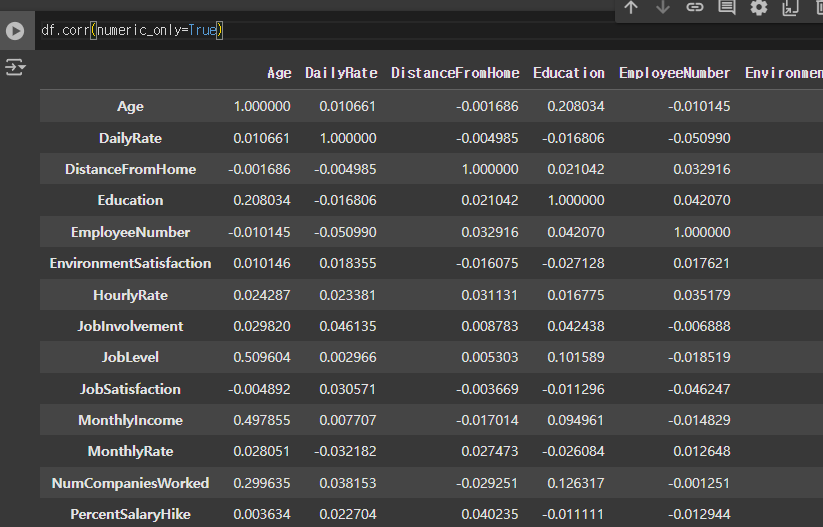
Task: Run the df.corr code cell
Action: [15, 31]
